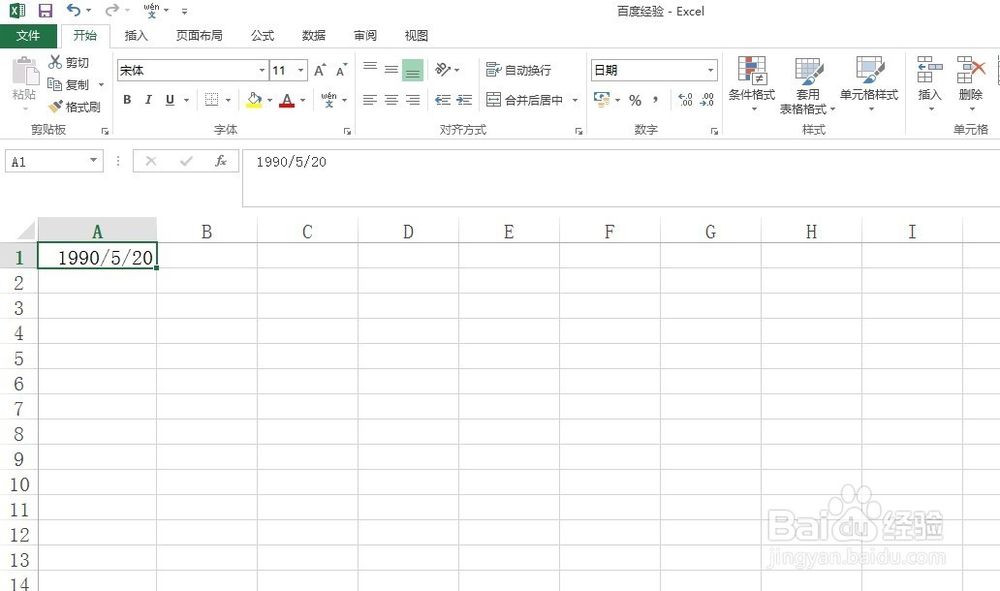The width and height of the screenshot is (1000, 591).
Task: Toggle italic formatting
Action: pos(148,100)
